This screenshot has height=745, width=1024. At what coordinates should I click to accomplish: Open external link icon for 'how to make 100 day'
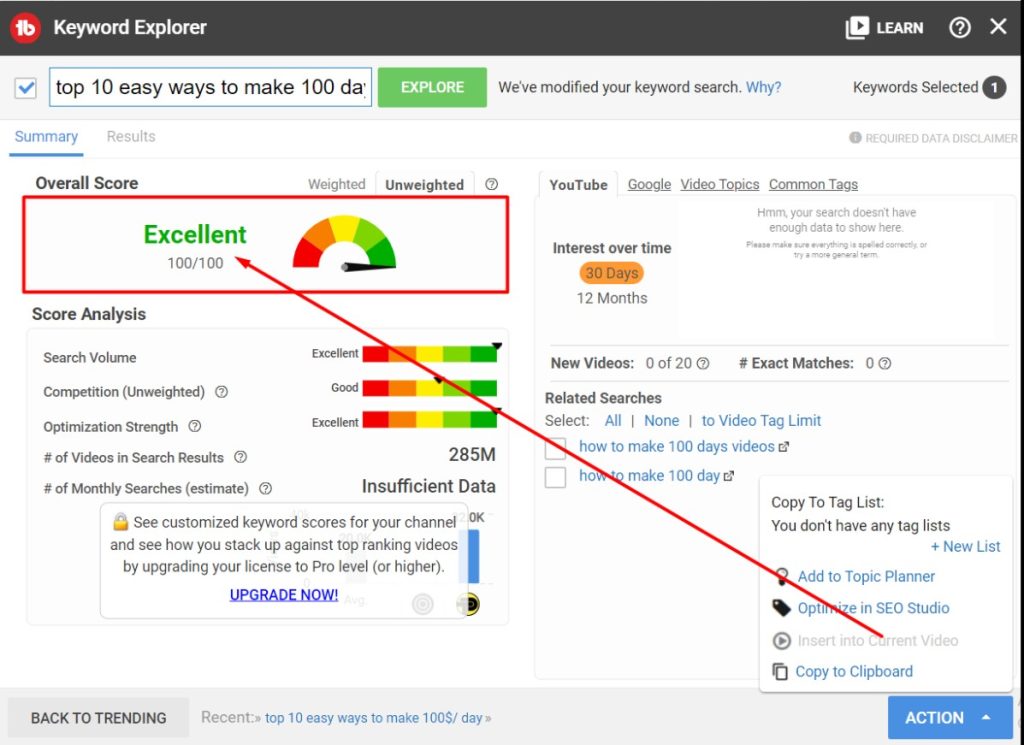click(x=729, y=476)
